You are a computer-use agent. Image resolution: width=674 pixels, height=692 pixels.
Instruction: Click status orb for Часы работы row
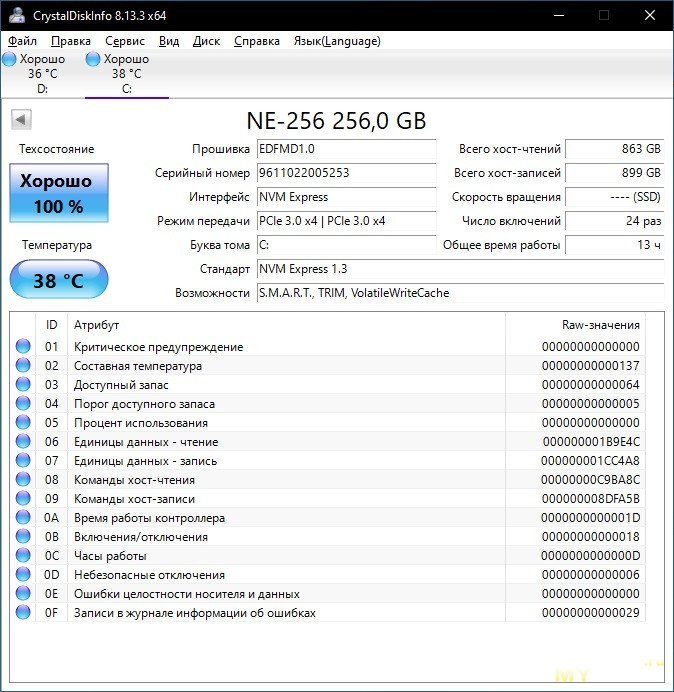pos(23,556)
